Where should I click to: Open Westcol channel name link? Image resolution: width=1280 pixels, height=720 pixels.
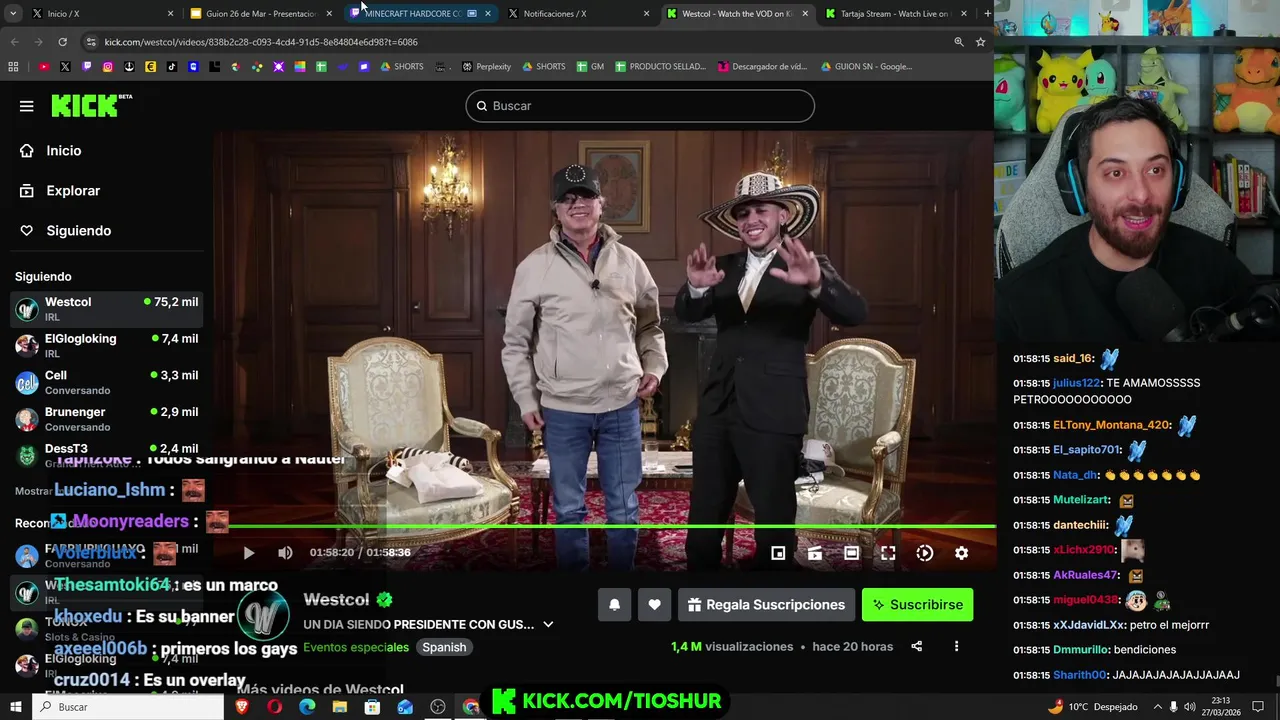coord(336,599)
